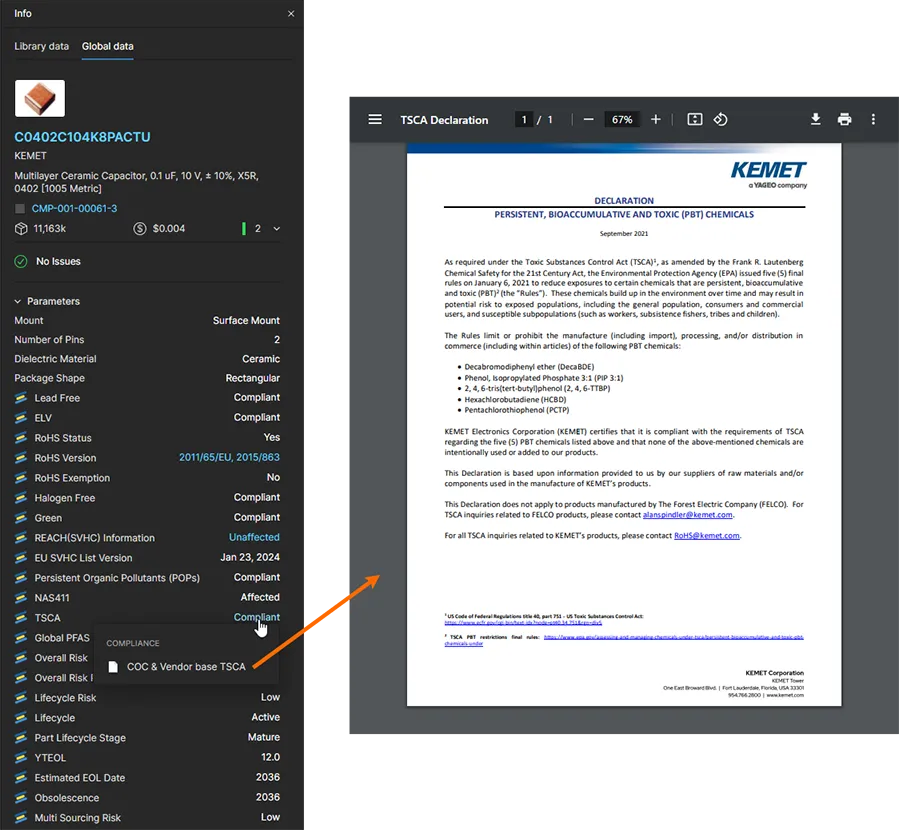
Task: Click alanspindler@kemet.com email link
Action: click(x=687, y=515)
